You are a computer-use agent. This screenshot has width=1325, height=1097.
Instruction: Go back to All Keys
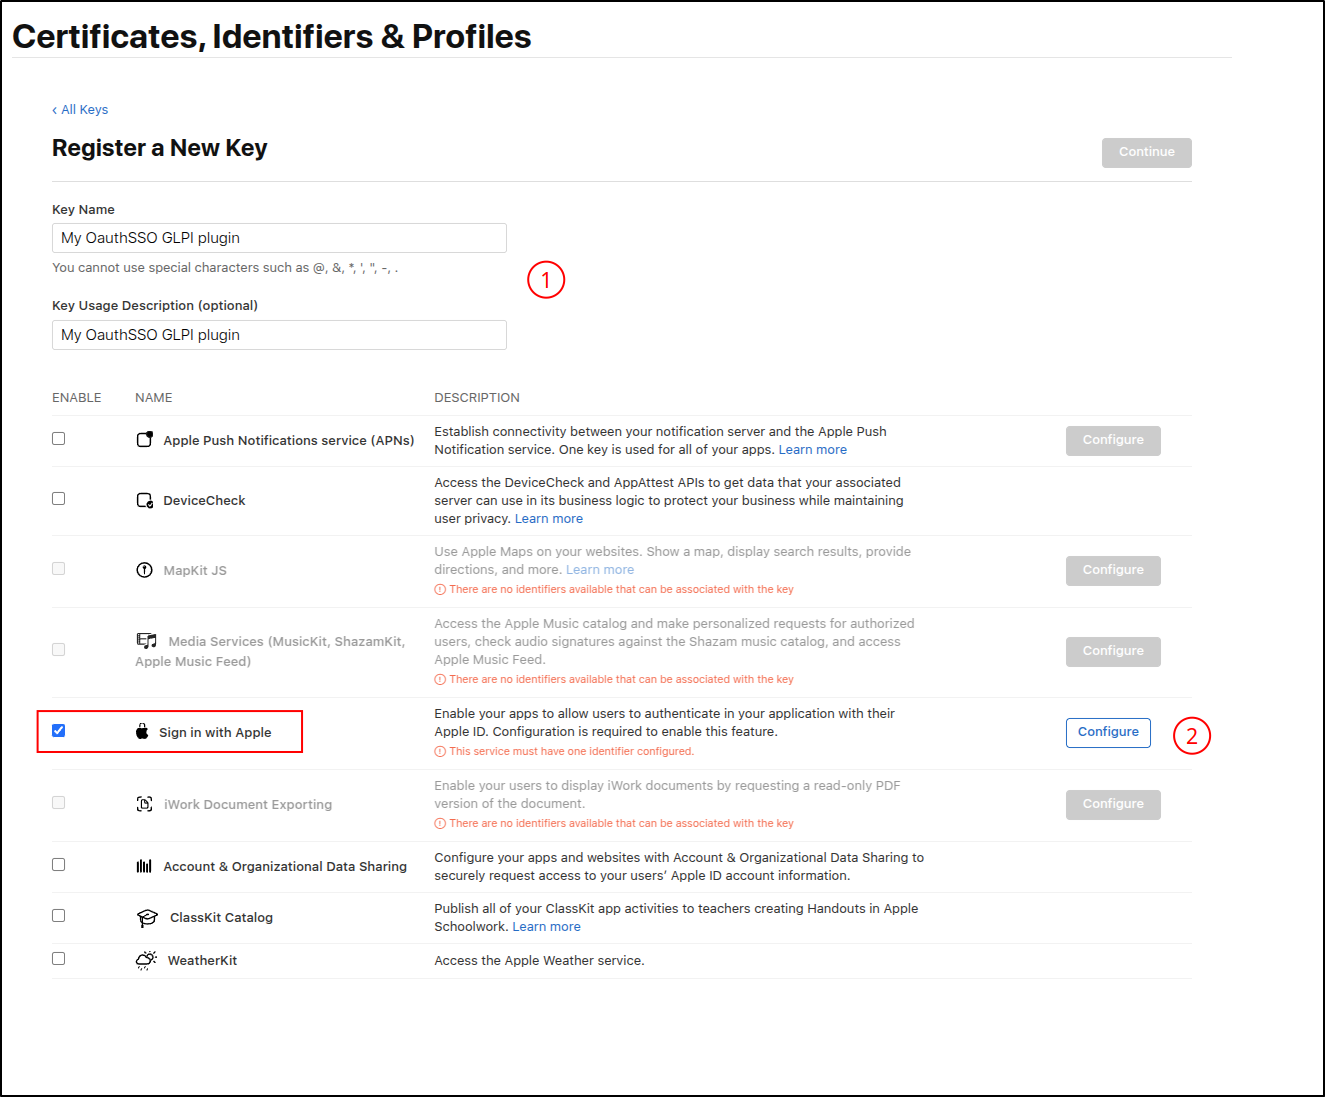point(80,110)
